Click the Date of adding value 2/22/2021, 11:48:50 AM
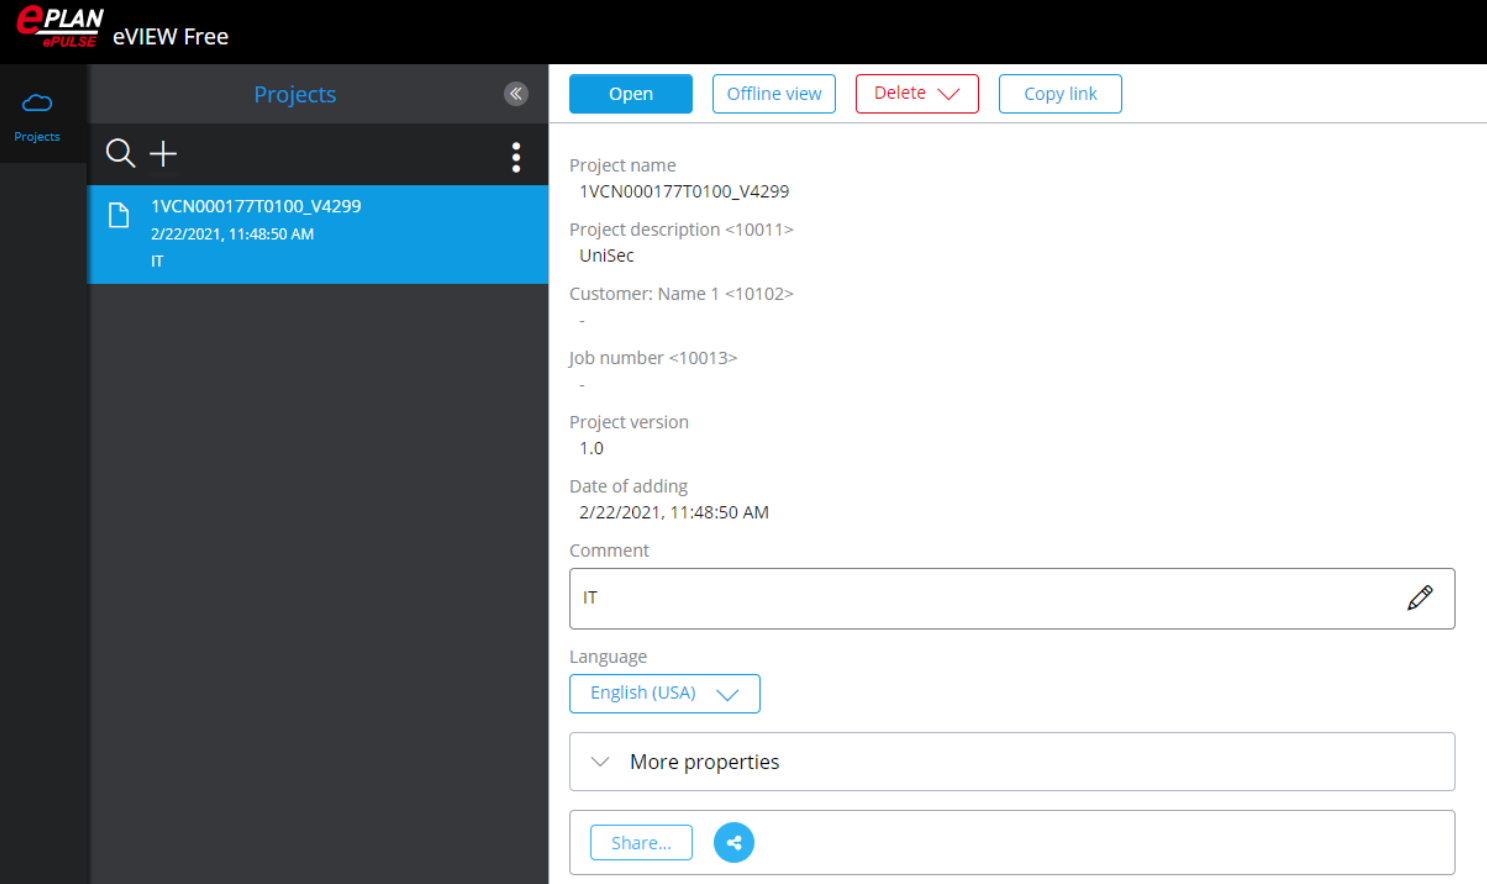 click(674, 512)
